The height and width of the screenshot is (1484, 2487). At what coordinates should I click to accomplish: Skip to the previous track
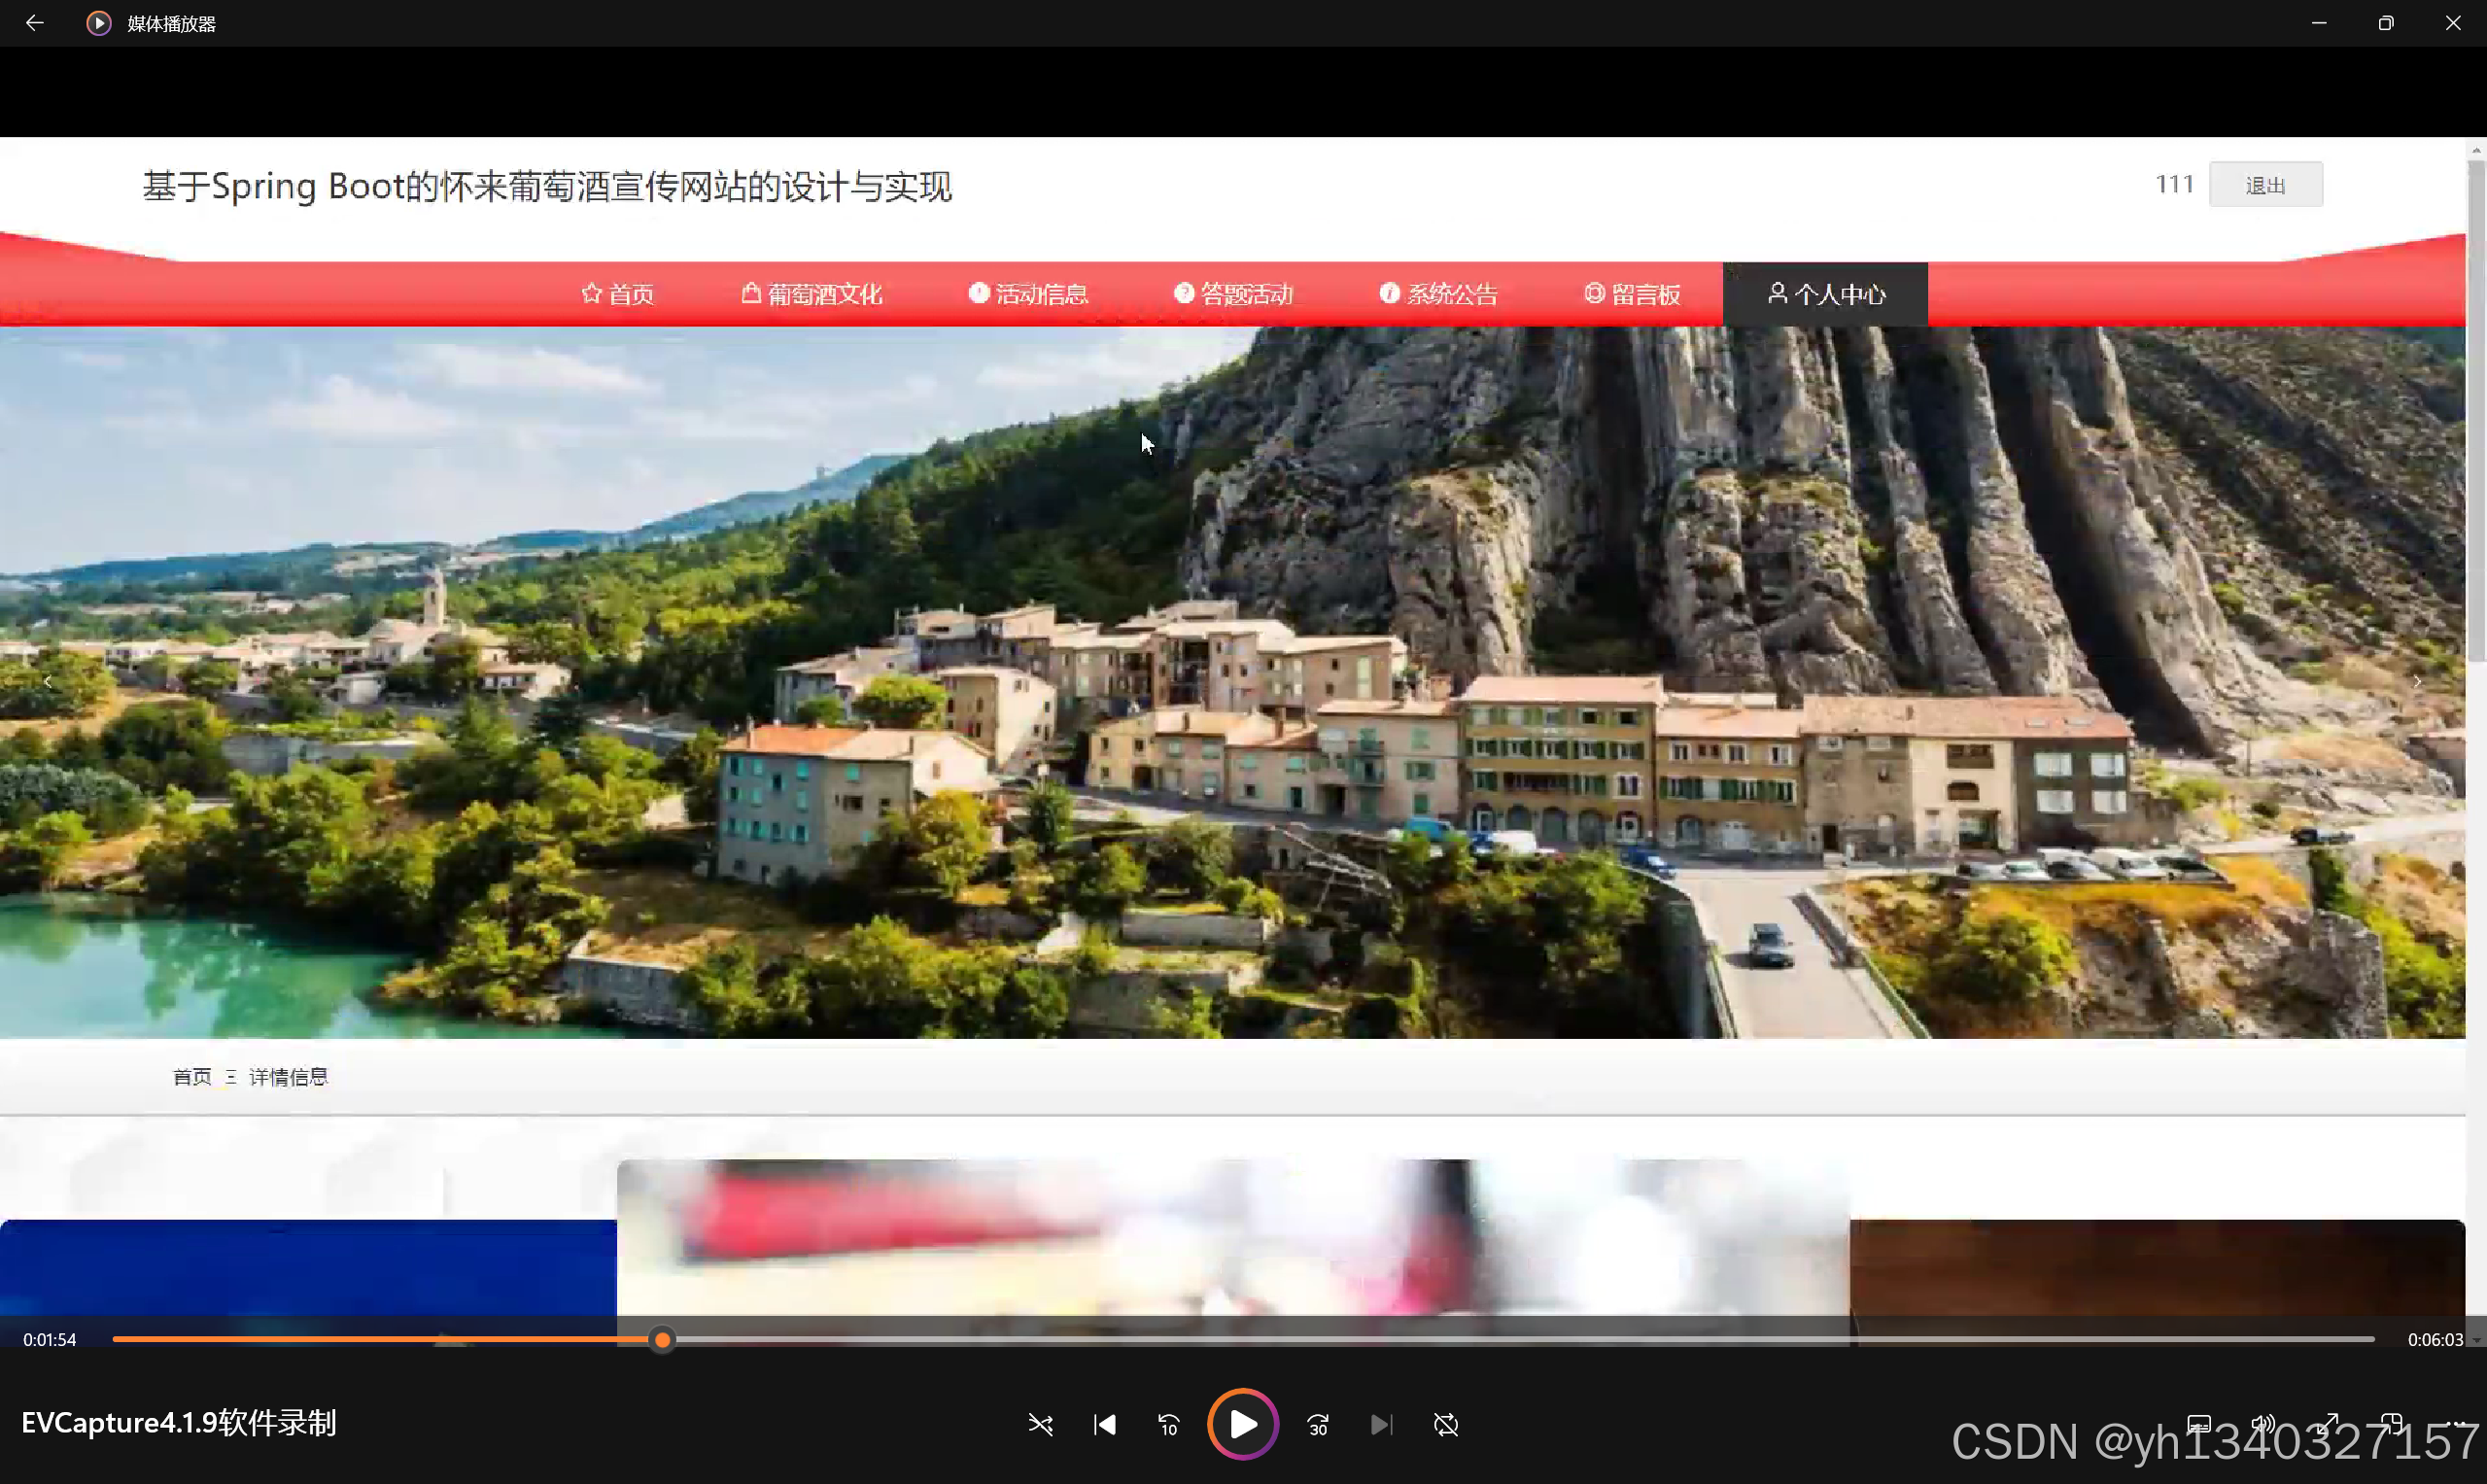[x=1104, y=1424]
